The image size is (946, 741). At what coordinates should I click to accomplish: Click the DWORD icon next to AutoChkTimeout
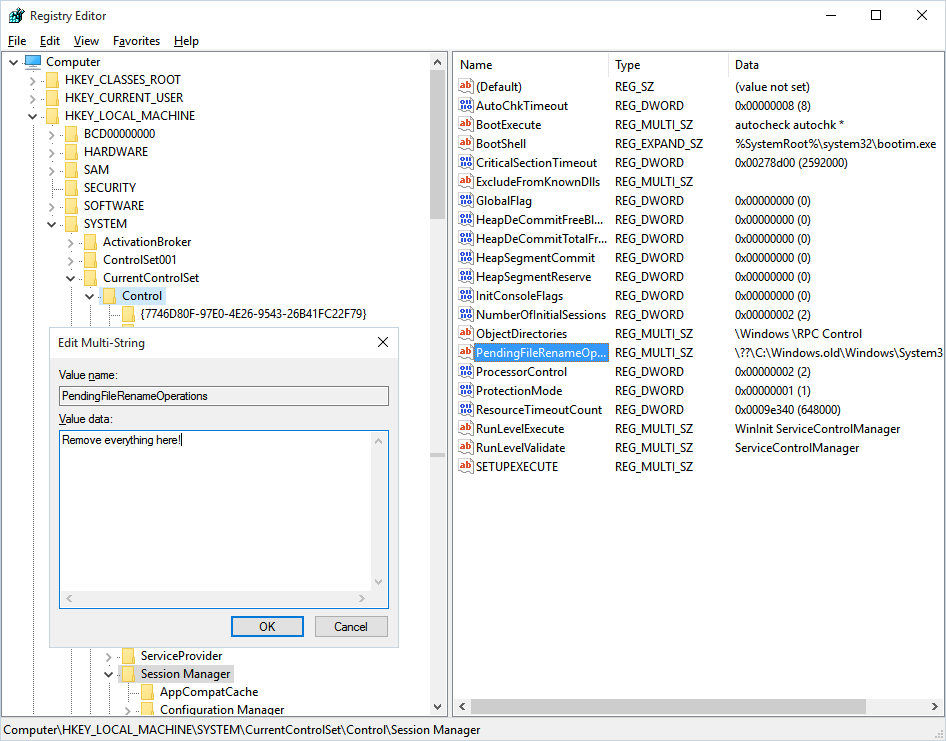tap(465, 106)
